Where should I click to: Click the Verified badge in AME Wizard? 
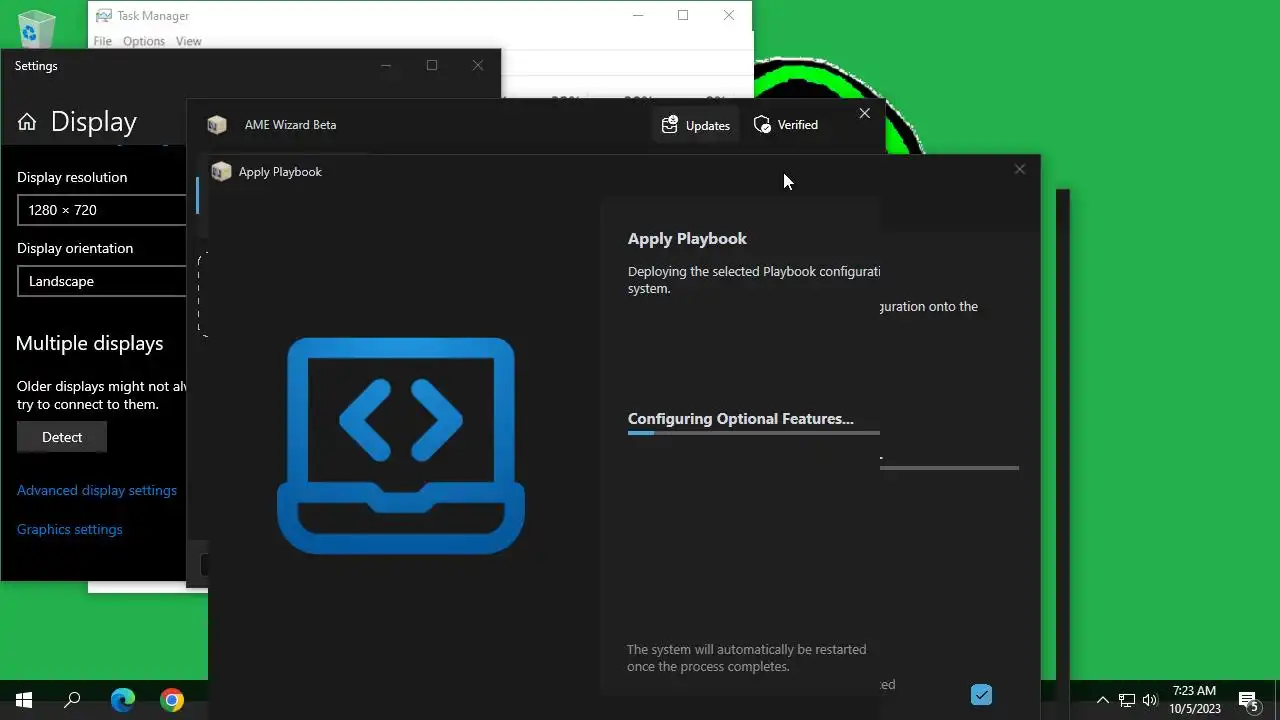[786, 125]
